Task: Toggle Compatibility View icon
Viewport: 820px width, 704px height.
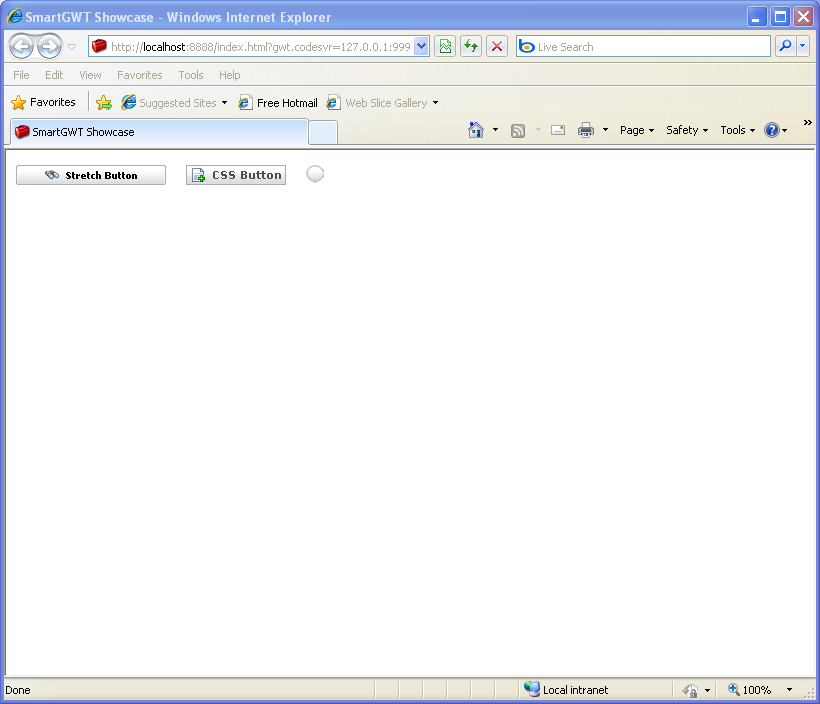Action: (445, 47)
